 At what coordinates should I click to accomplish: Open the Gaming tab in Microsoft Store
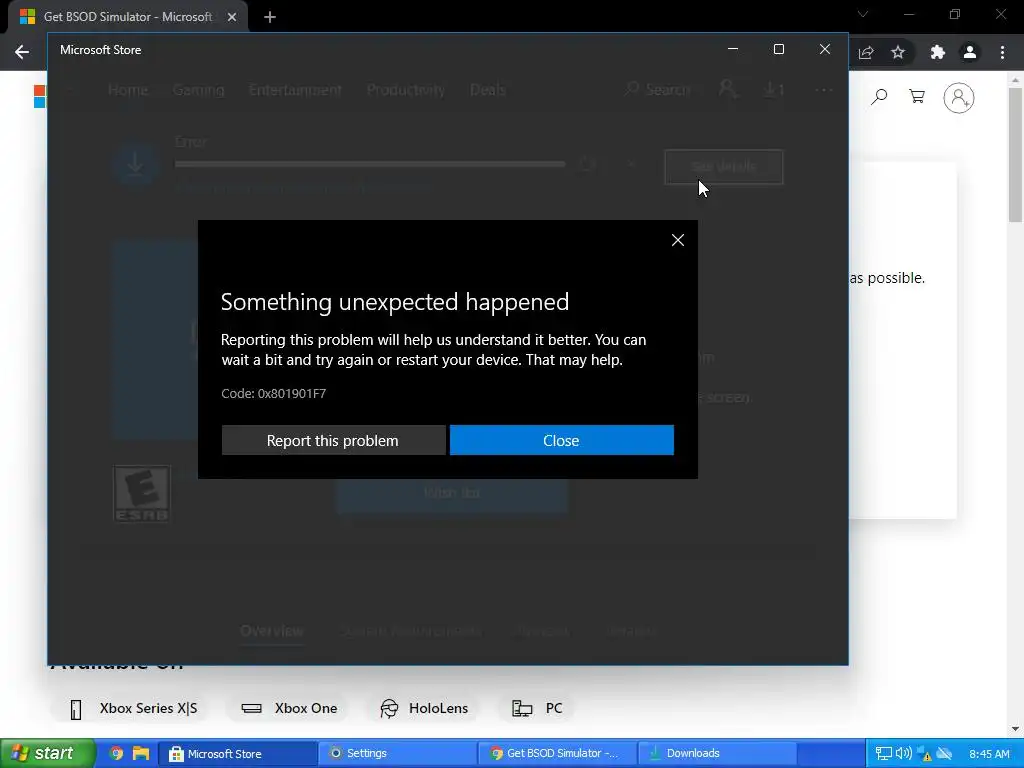(199, 89)
